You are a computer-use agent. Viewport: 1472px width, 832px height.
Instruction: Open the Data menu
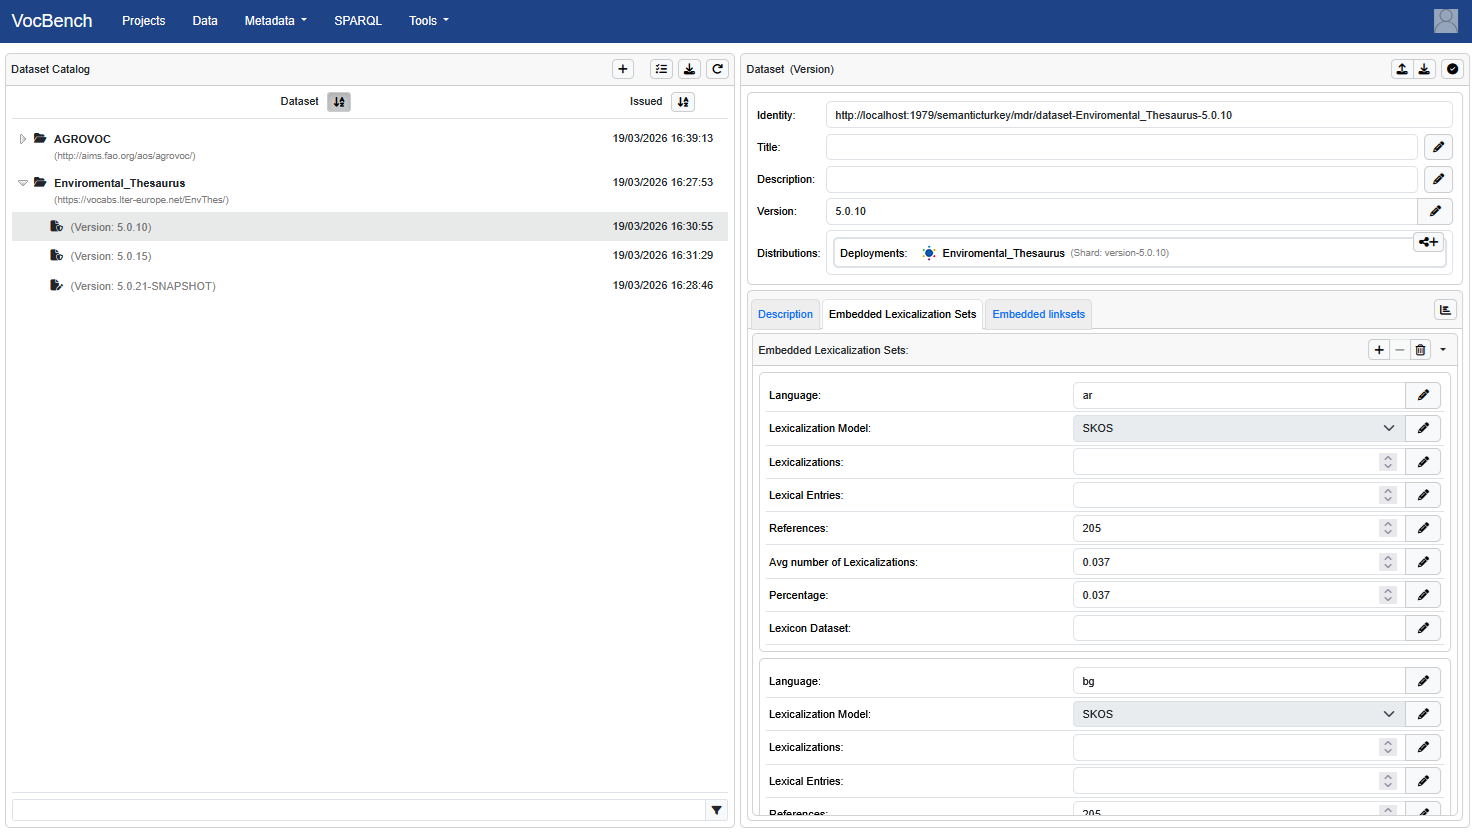pos(205,21)
